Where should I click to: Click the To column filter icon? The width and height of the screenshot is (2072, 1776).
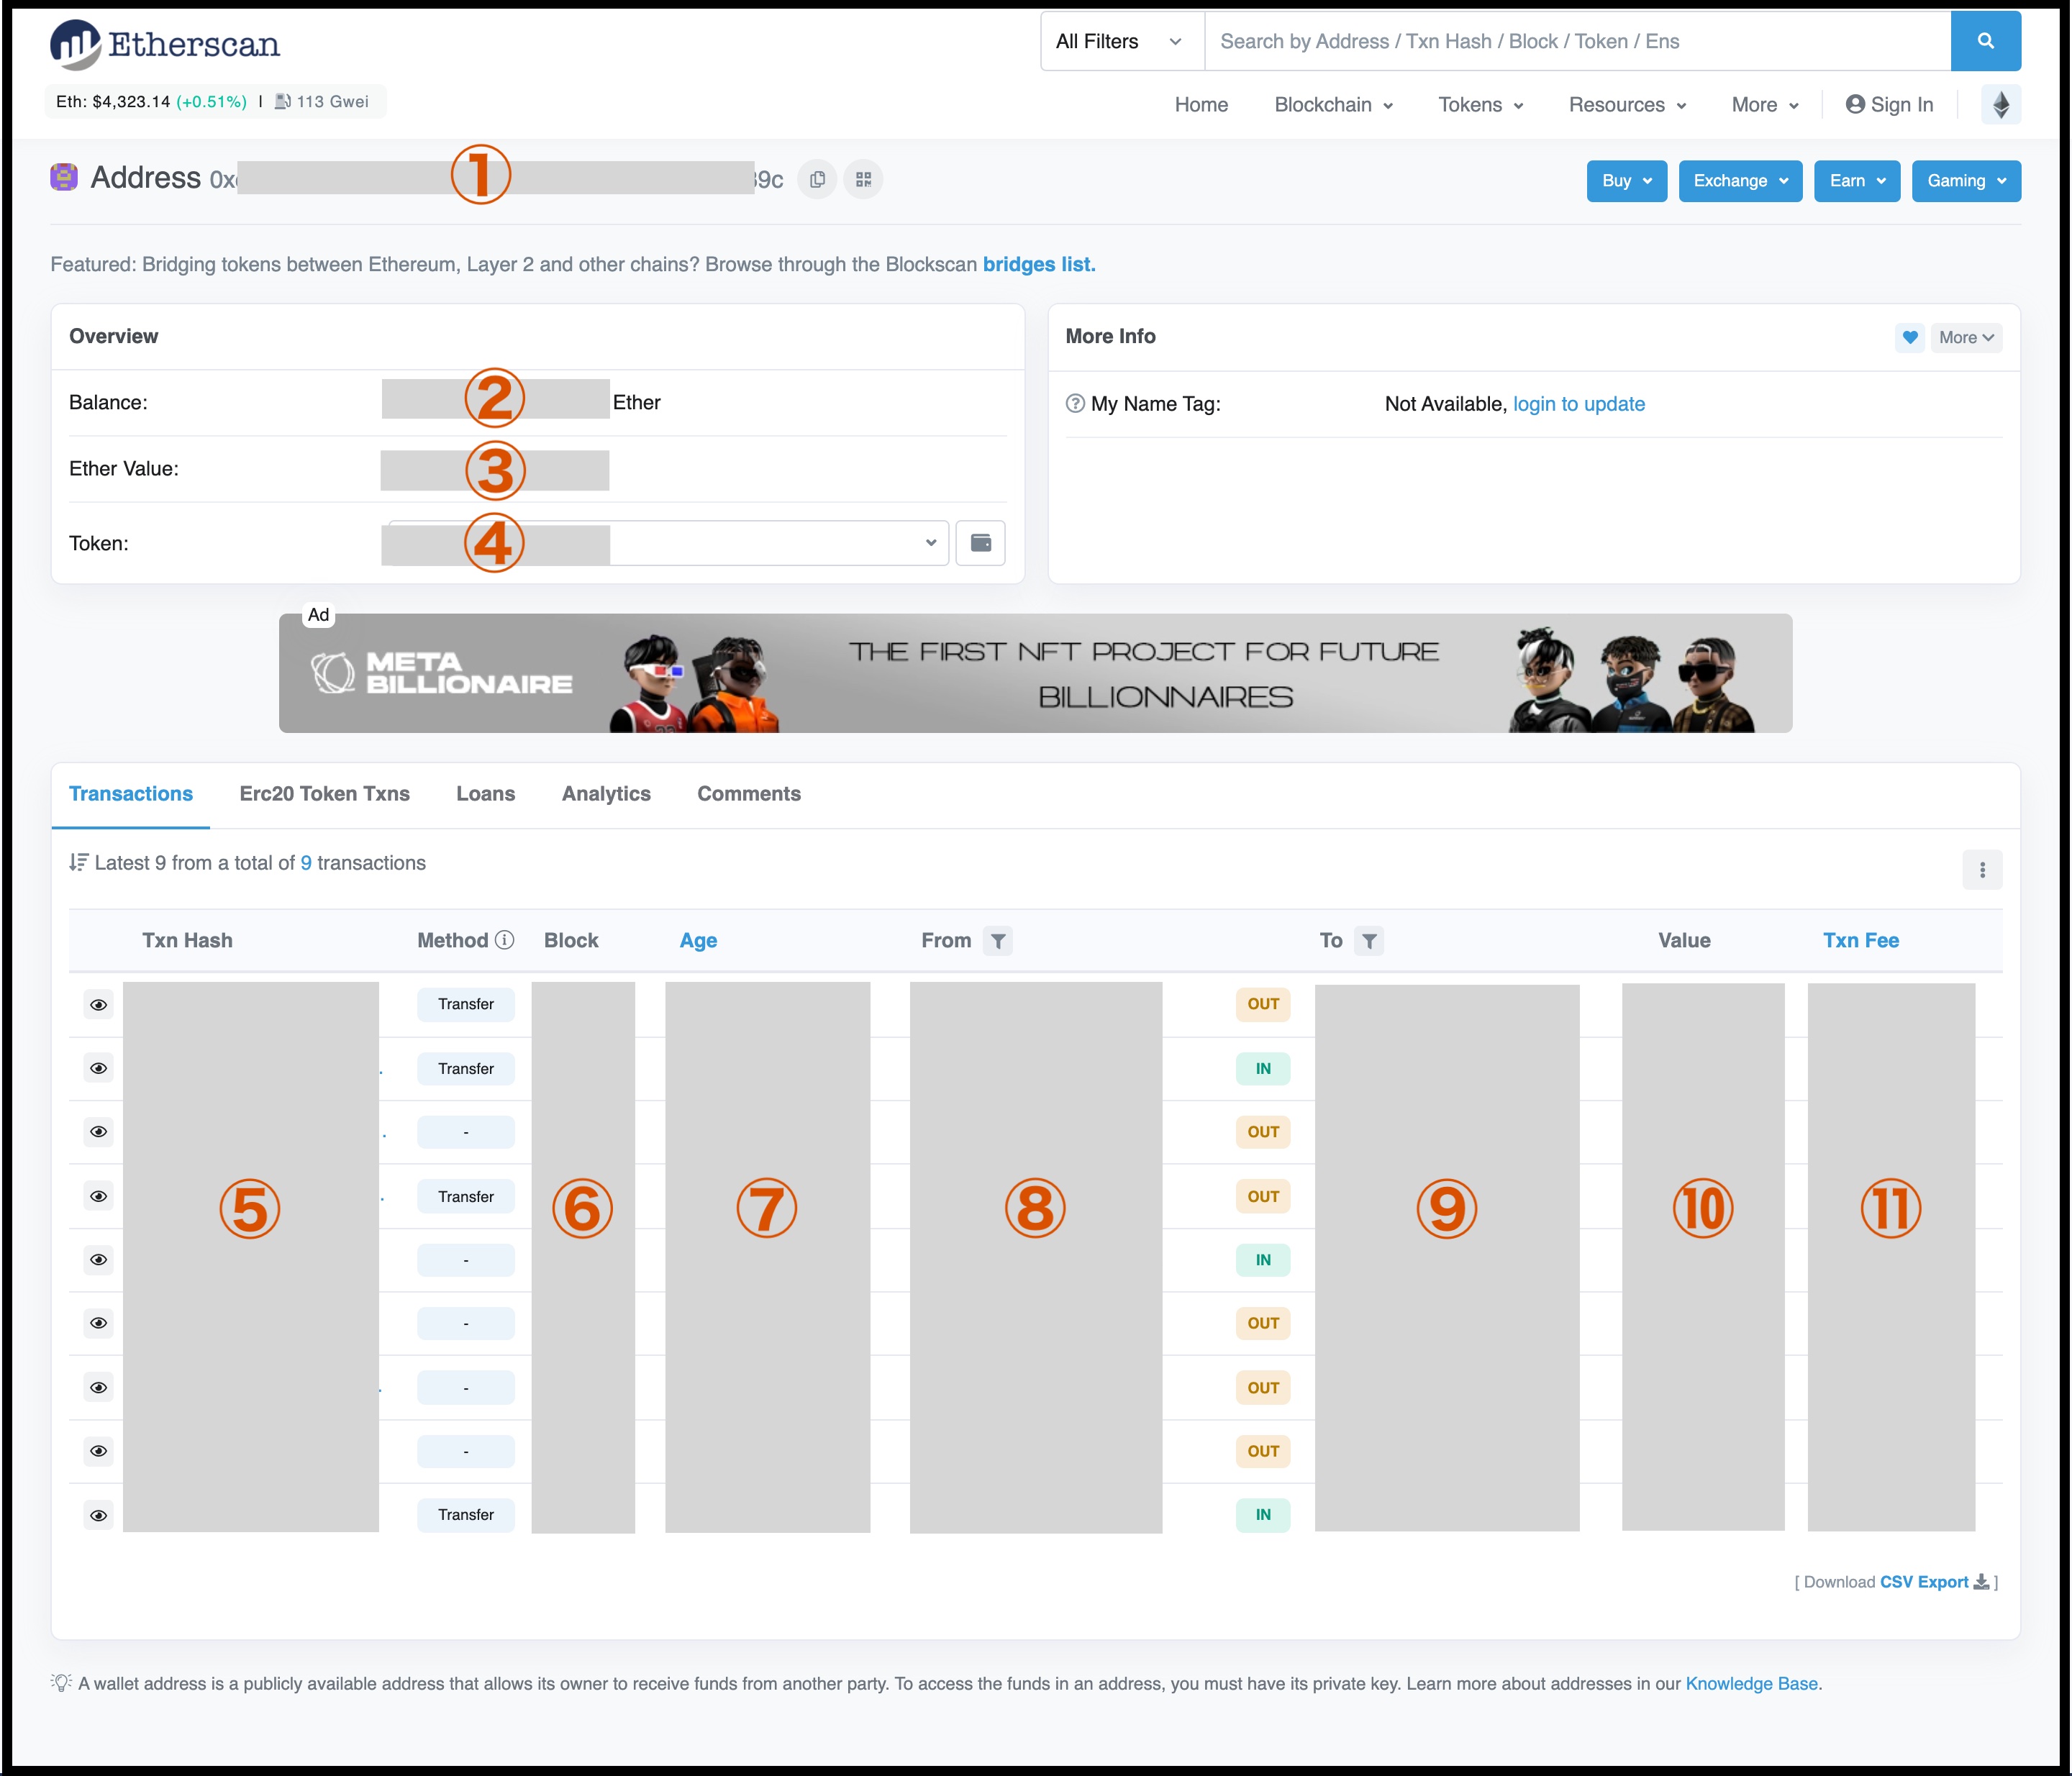tap(1369, 940)
